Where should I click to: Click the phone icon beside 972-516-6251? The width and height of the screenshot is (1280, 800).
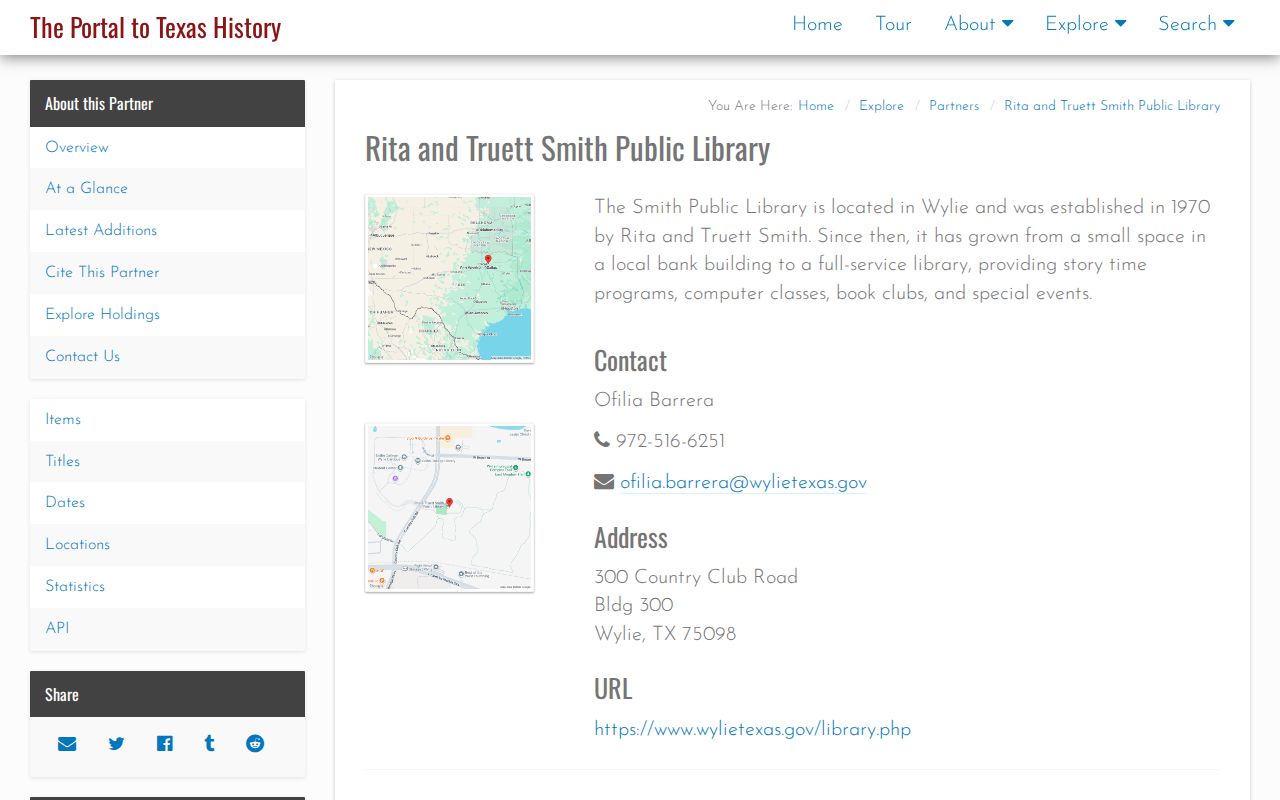tap(602, 440)
